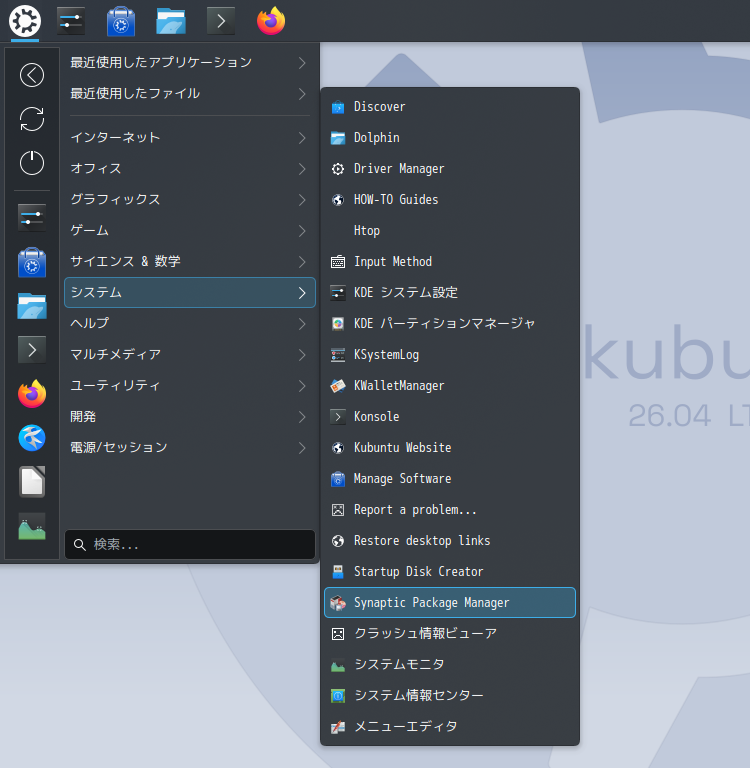Expand グラフィックス category arrow

(302, 200)
